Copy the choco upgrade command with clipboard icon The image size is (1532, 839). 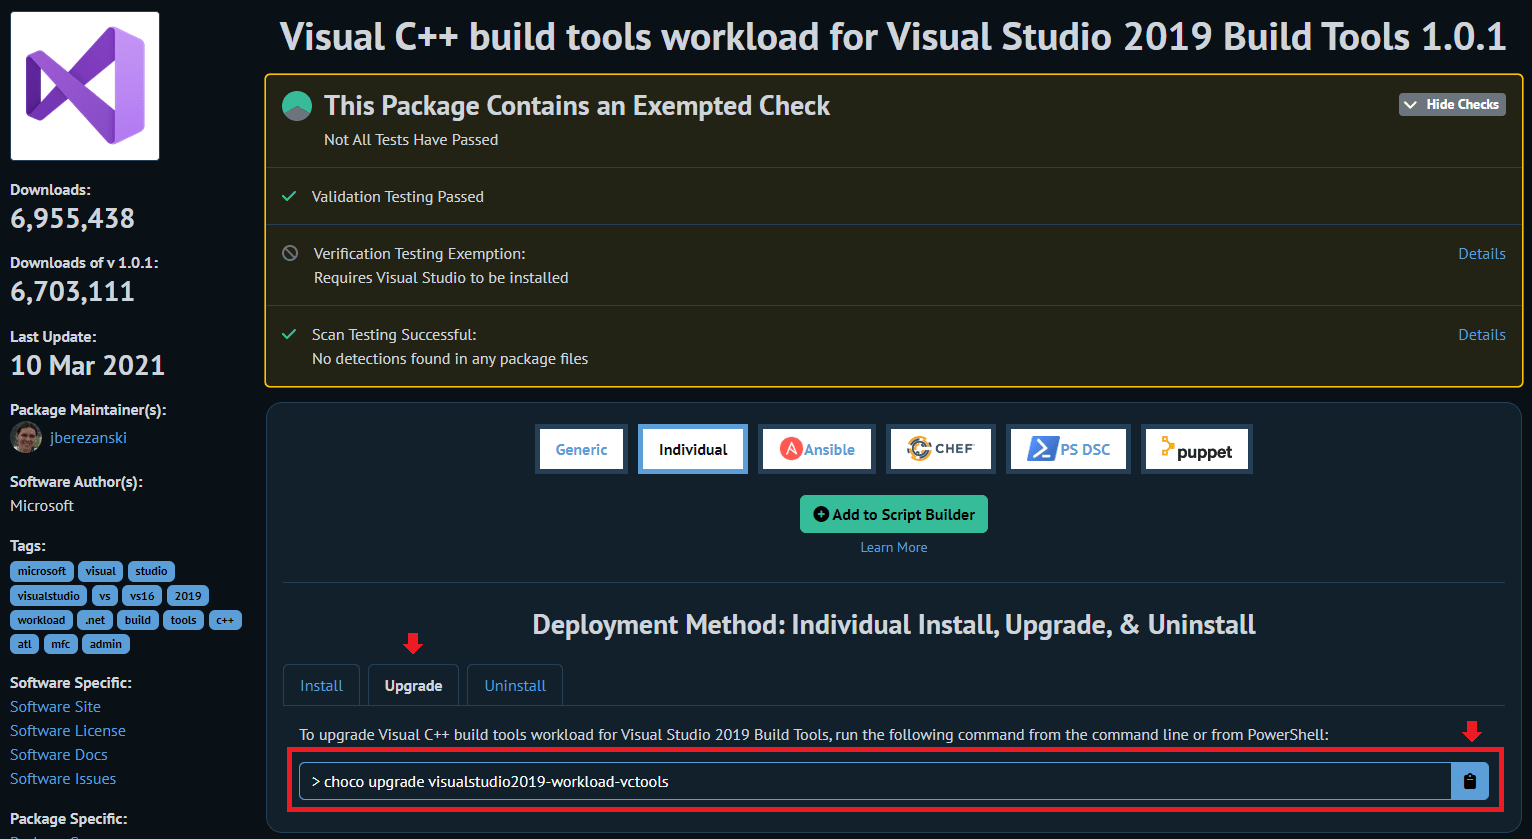[1469, 781]
